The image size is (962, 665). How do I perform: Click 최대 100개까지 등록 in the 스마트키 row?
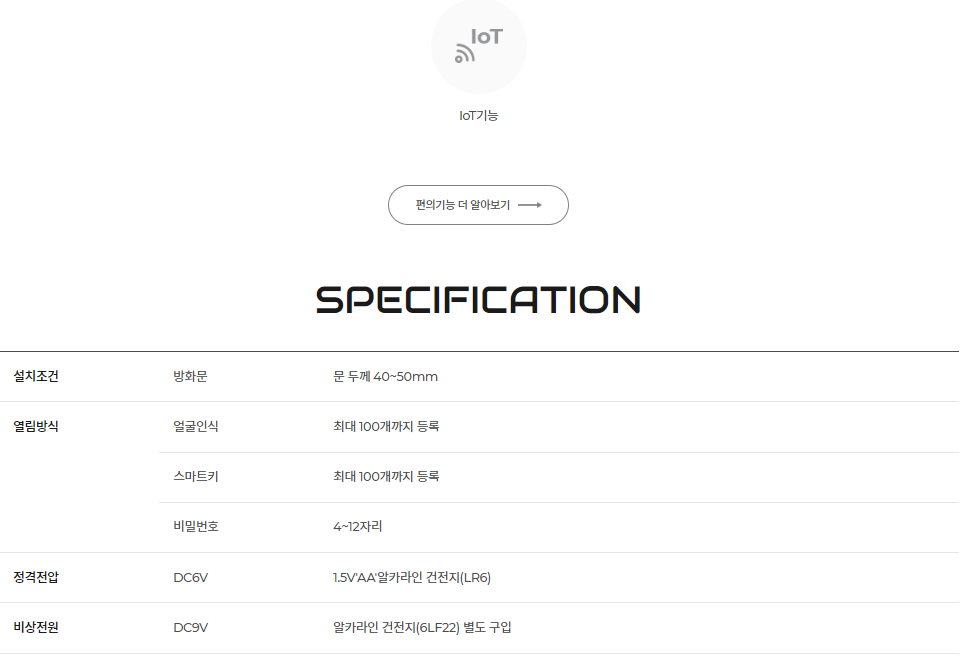click(x=386, y=477)
